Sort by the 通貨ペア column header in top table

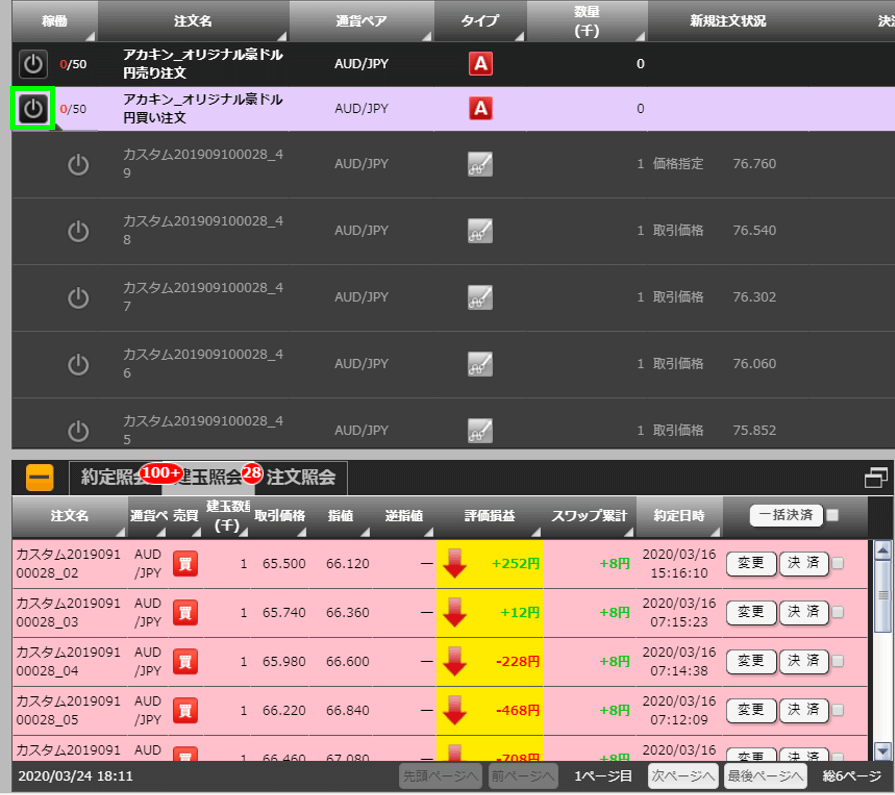tap(361, 21)
